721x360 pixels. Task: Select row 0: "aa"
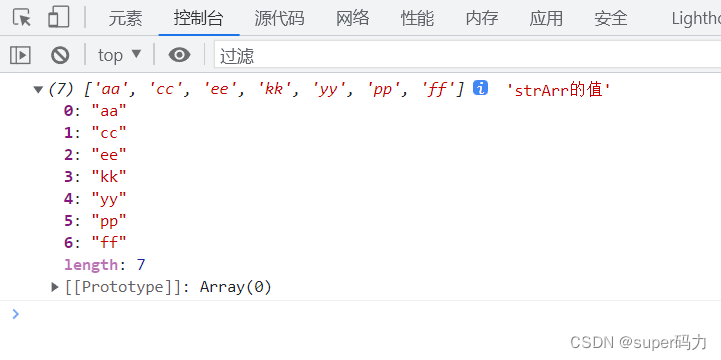[x=95, y=111]
